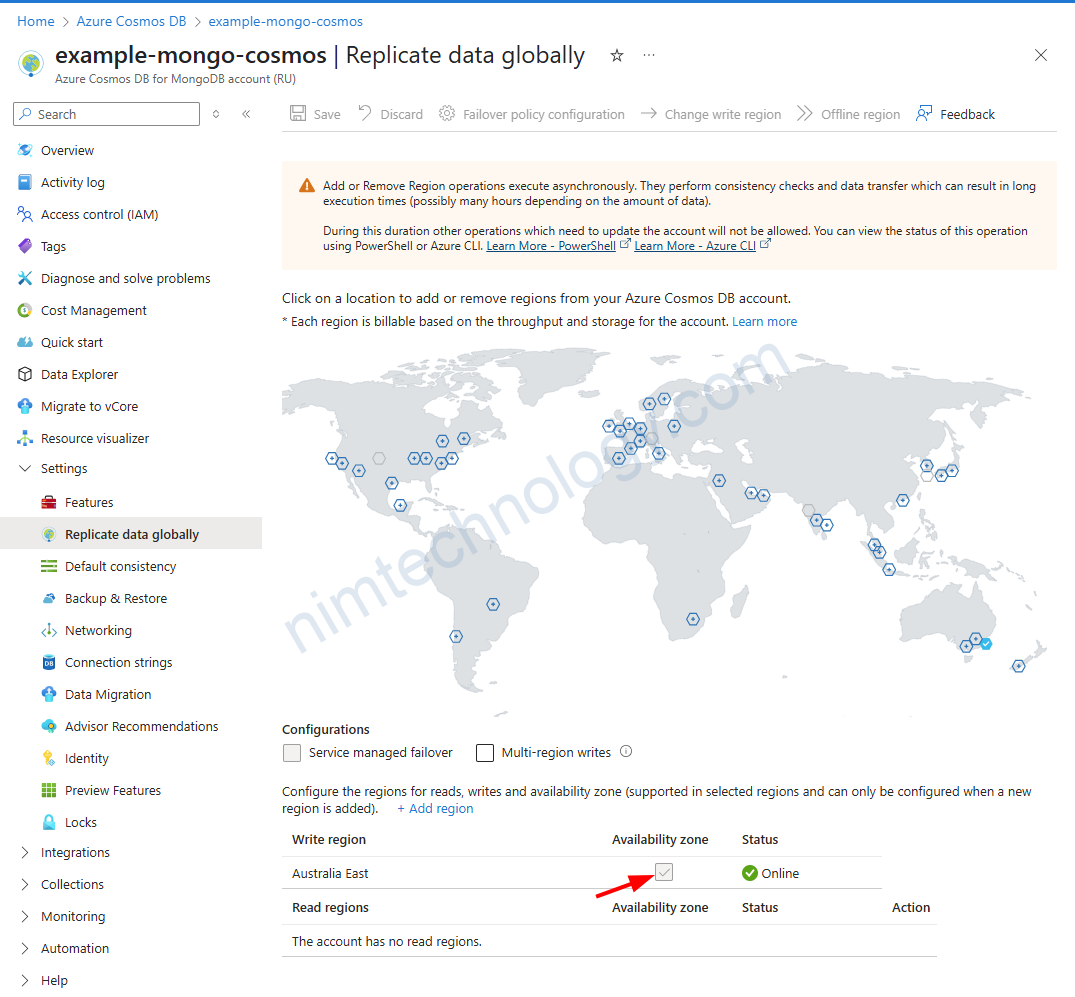The image size is (1075, 997).
Task: Click the favorite star icon beside title
Action: point(617,56)
